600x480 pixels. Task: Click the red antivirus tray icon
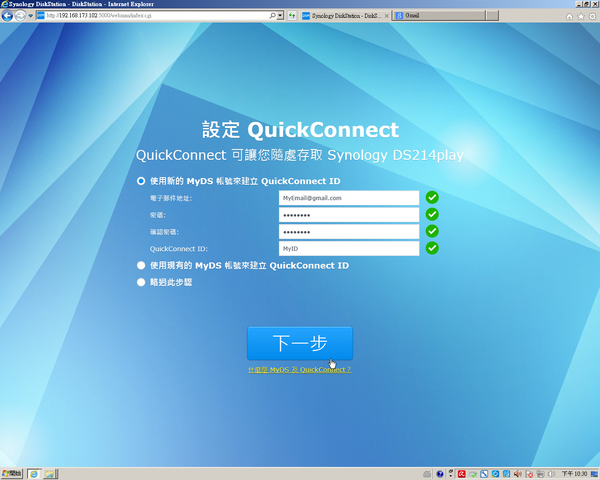coord(461,474)
